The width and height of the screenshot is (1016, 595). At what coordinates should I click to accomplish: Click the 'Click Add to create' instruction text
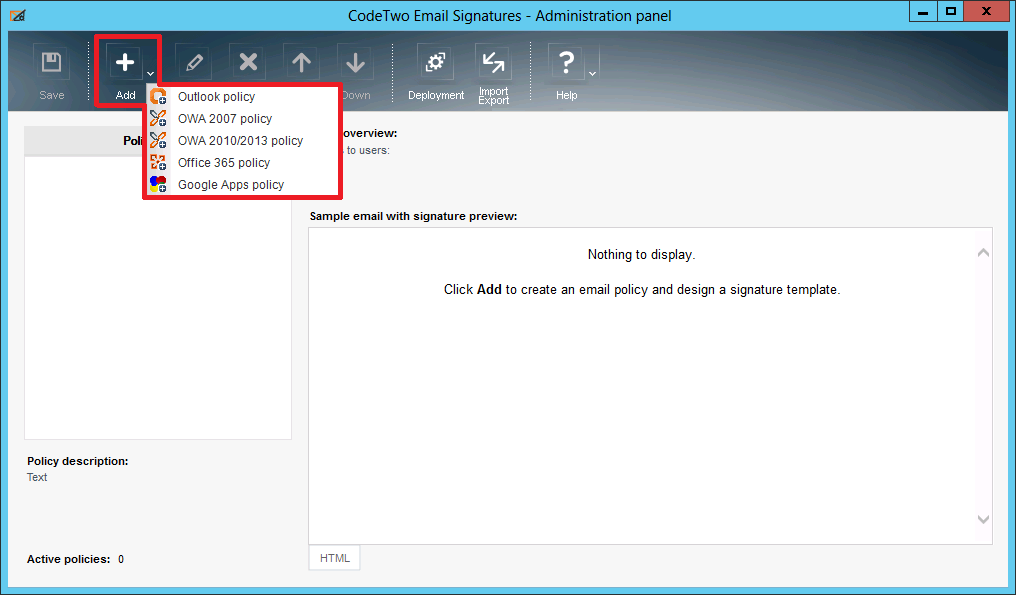click(641, 290)
